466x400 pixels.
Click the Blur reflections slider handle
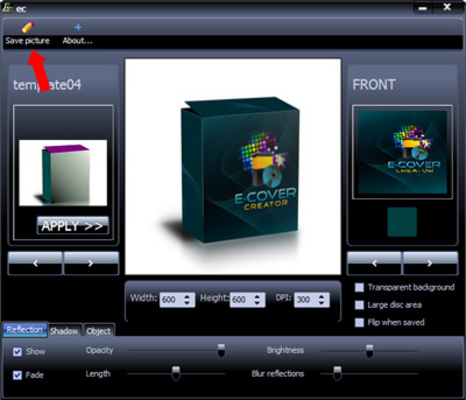point(337,373)
